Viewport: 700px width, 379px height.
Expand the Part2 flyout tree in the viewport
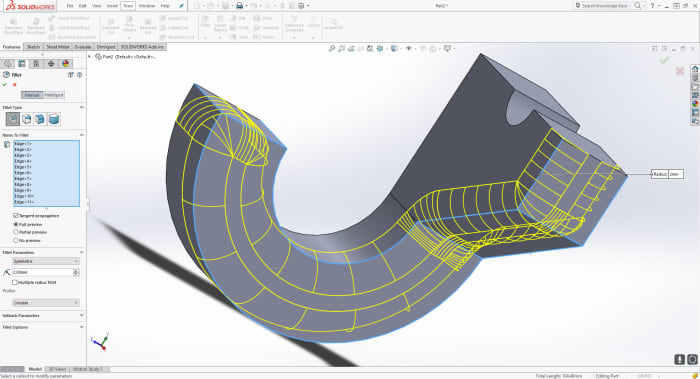[89, 57]
